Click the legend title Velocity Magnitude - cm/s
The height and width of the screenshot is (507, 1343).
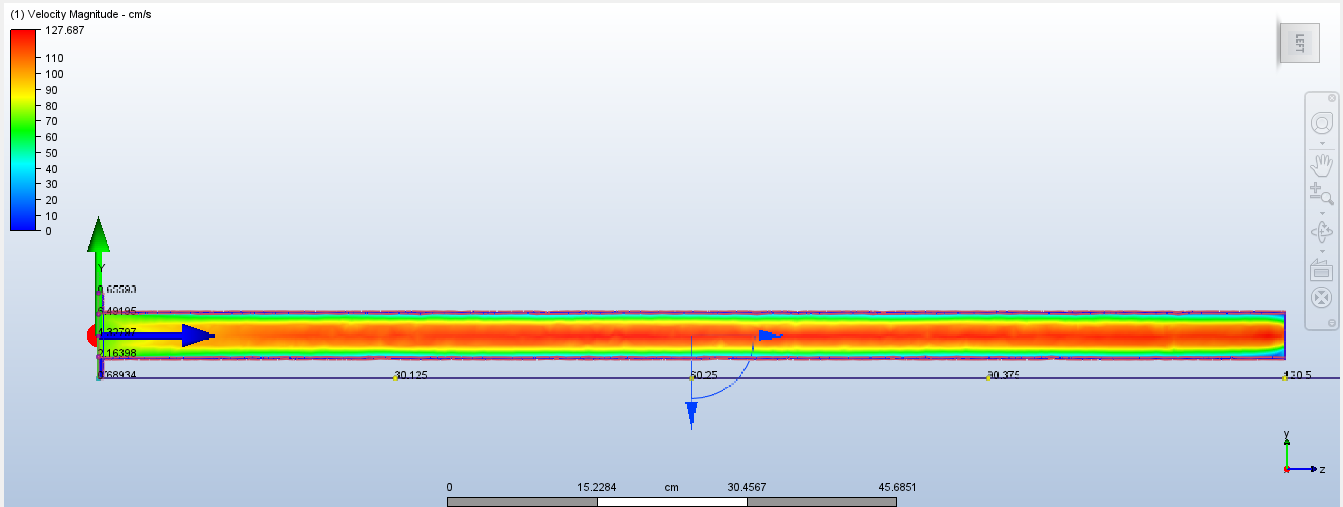point(81,15)
